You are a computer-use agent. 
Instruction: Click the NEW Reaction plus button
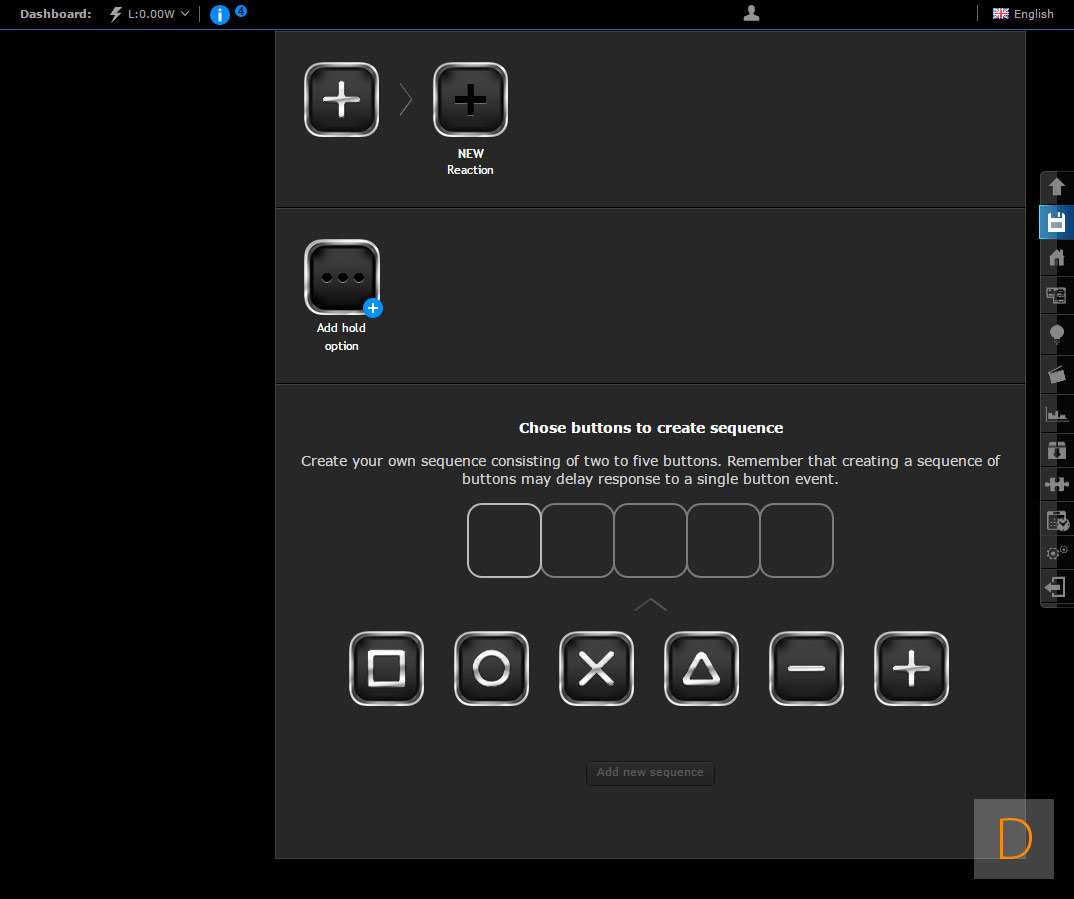(x=470, y=100)
